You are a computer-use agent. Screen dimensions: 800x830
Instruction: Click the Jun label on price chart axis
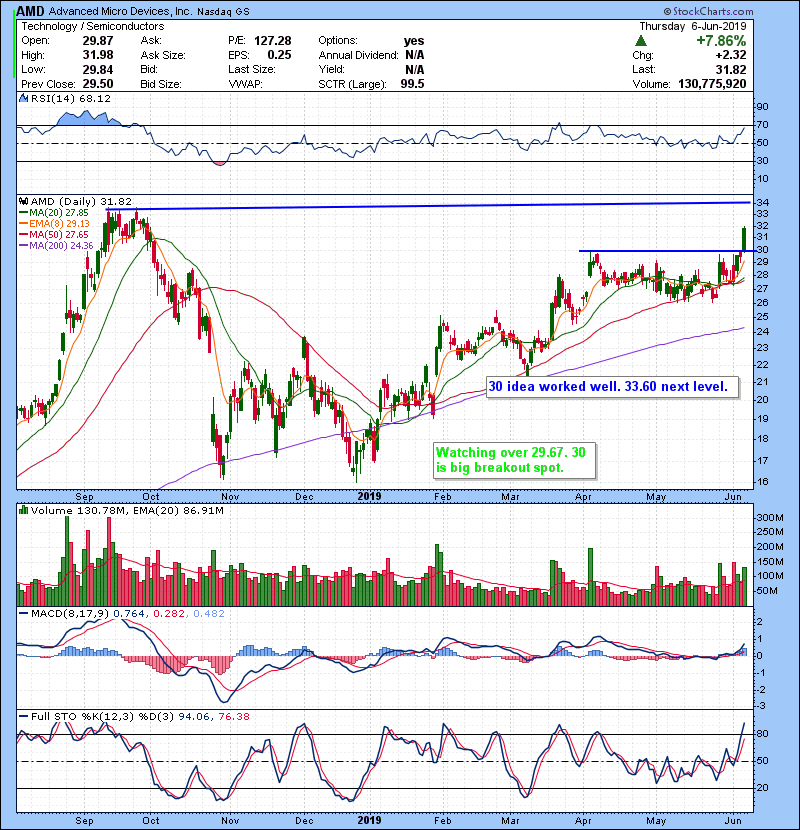point(733,497)
